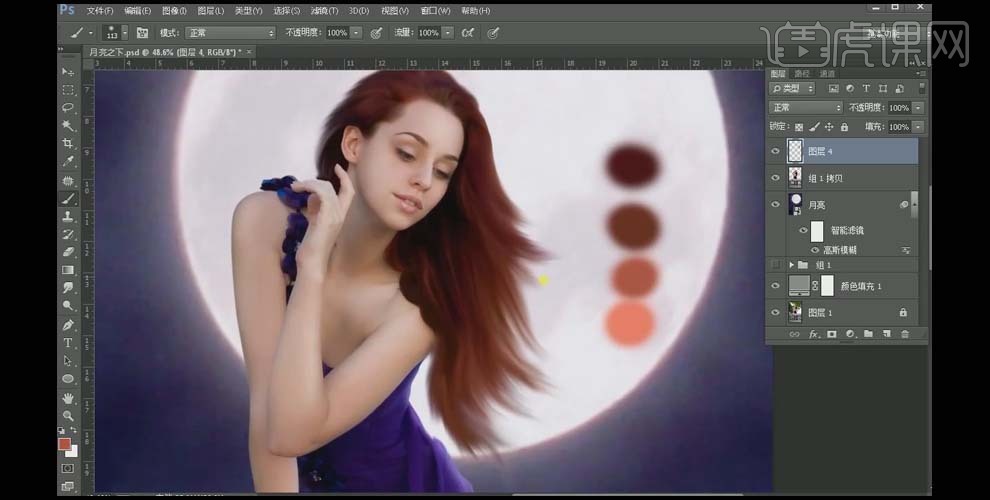Select the Eyedropper tool
This screenshot has width=990, height=500.
click(x=68, y=162)
